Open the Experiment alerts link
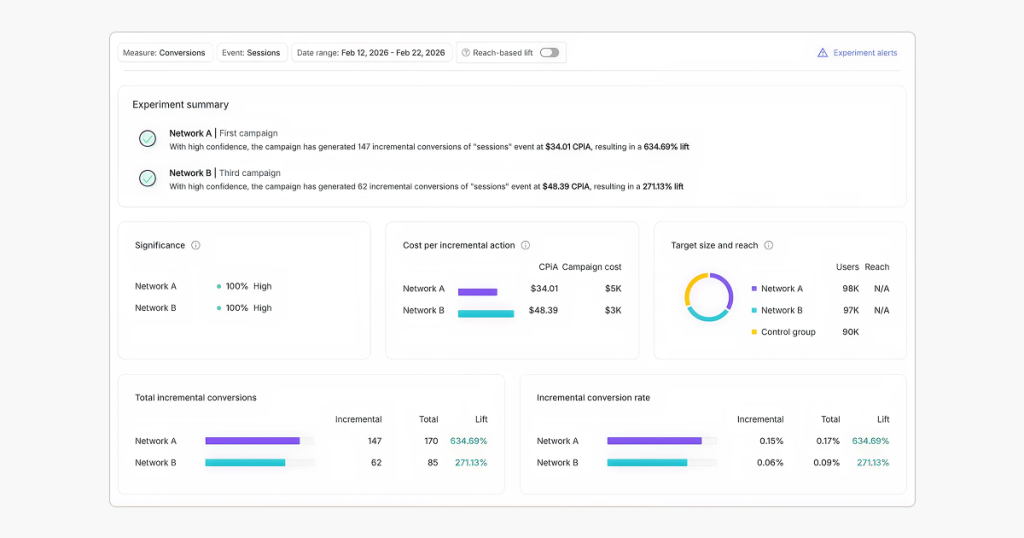The height and width of the screenshot is (538, 1024). coord(865,53)
